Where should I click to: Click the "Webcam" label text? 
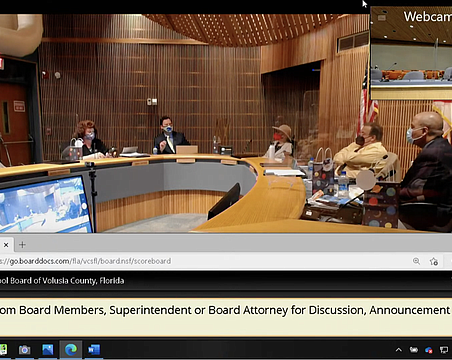coord(428,16)
